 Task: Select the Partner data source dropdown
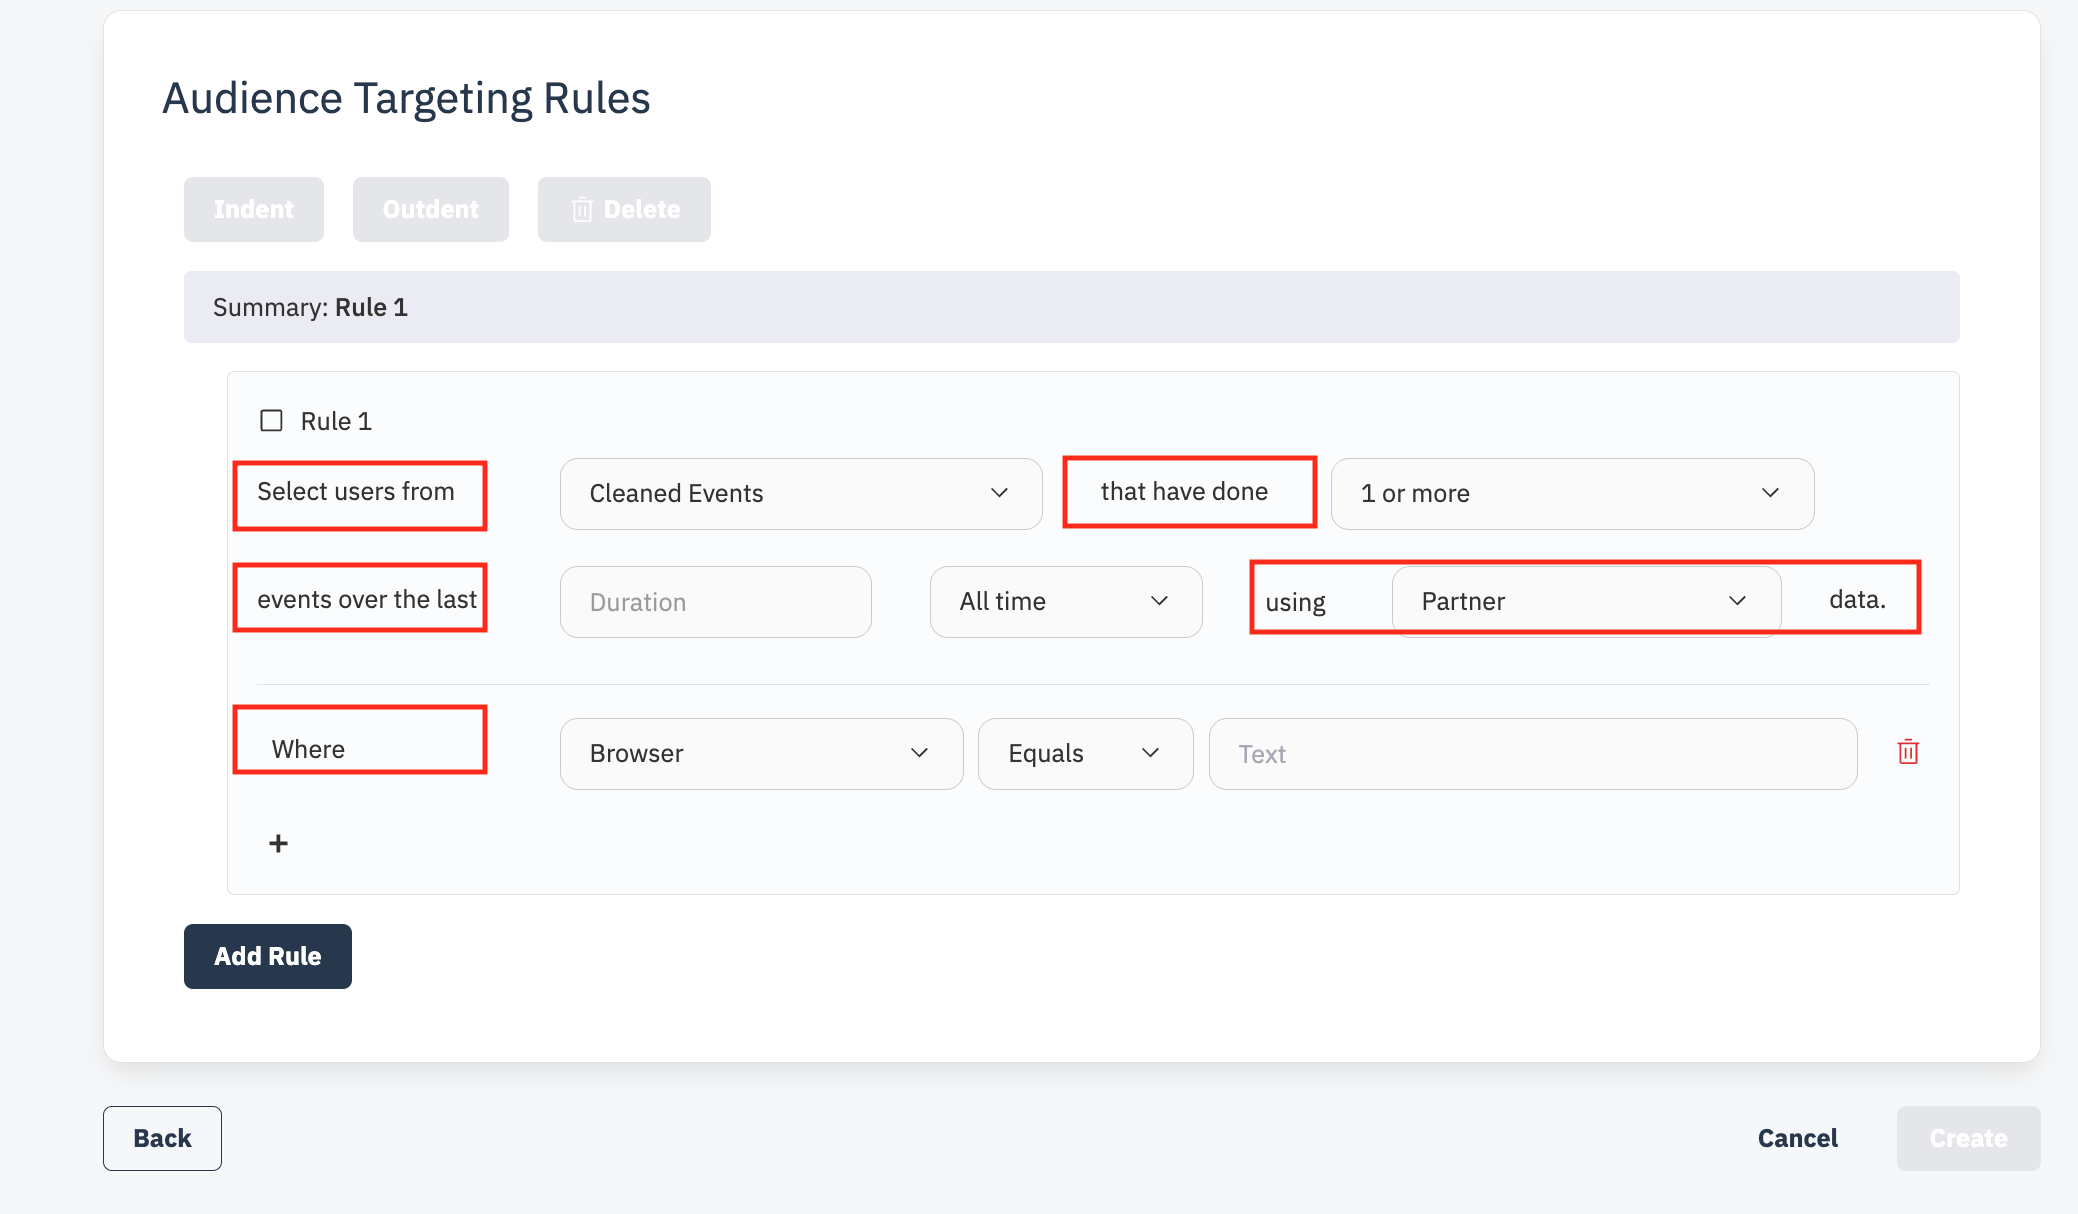(1585, 601)
